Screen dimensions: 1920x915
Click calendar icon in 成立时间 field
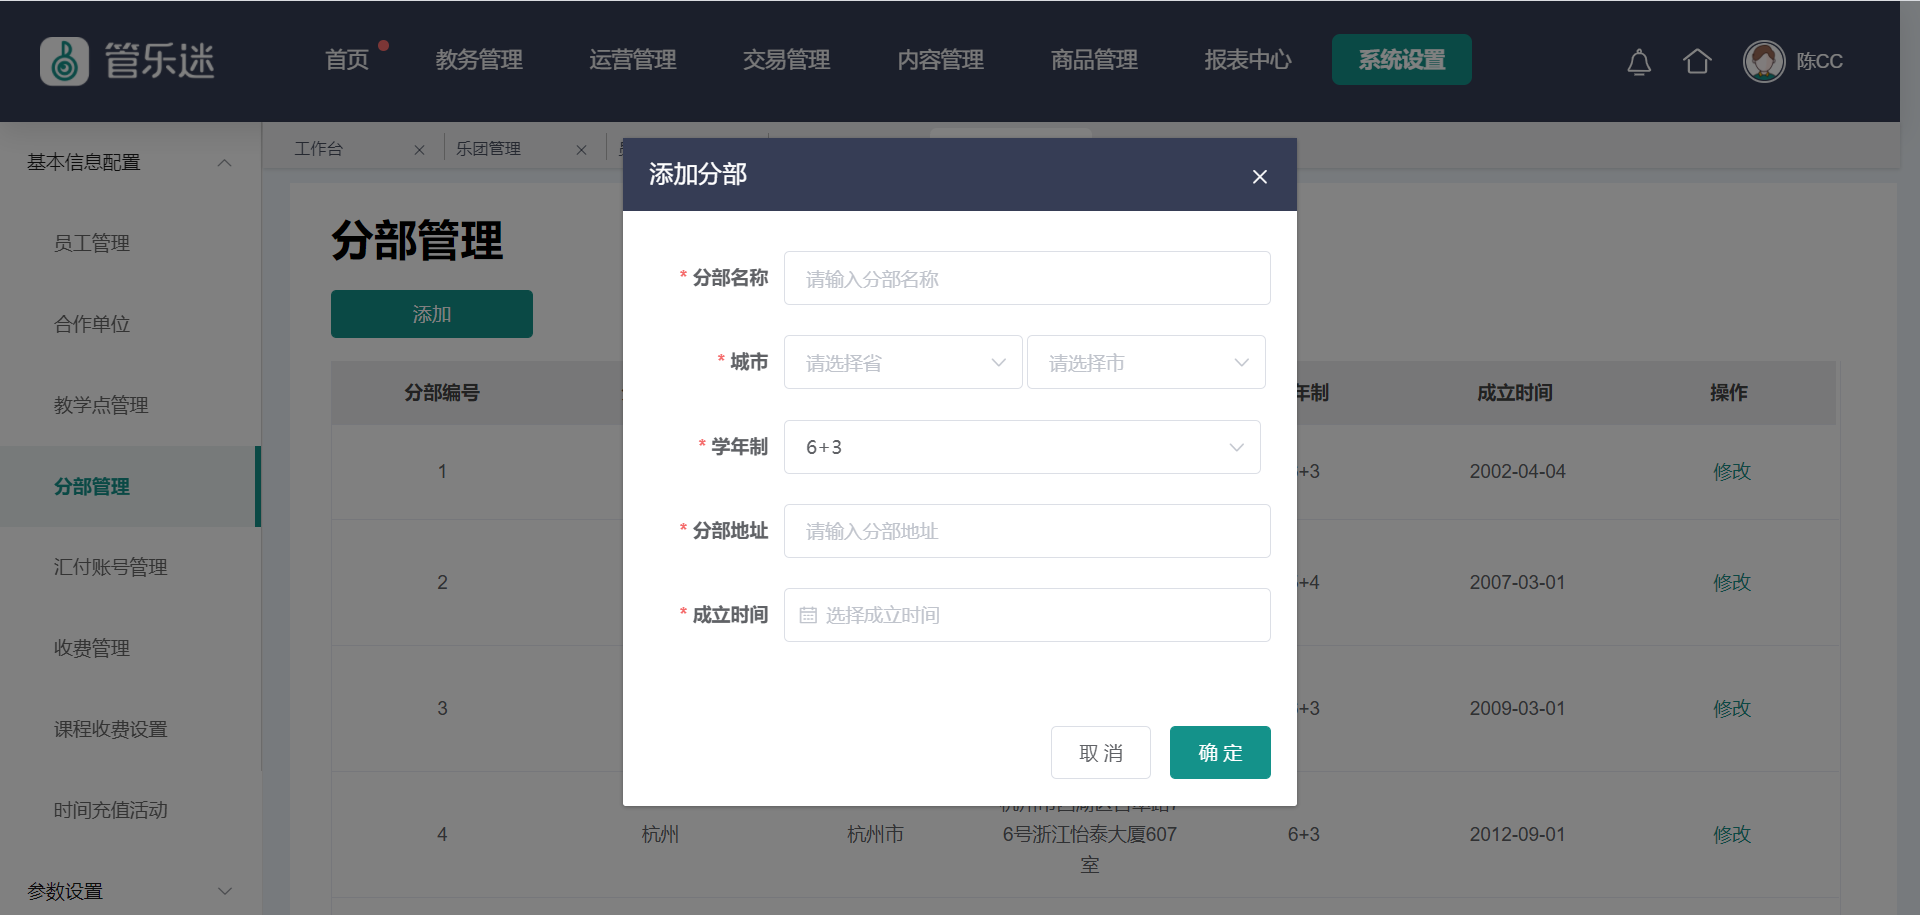point(808,615)
